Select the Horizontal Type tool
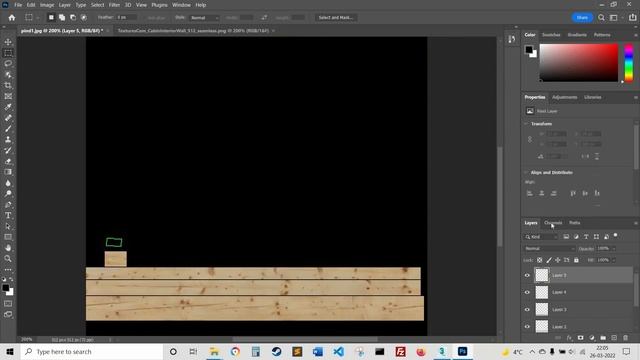Viewport: 640px width, 360px height. pos(8,216)
